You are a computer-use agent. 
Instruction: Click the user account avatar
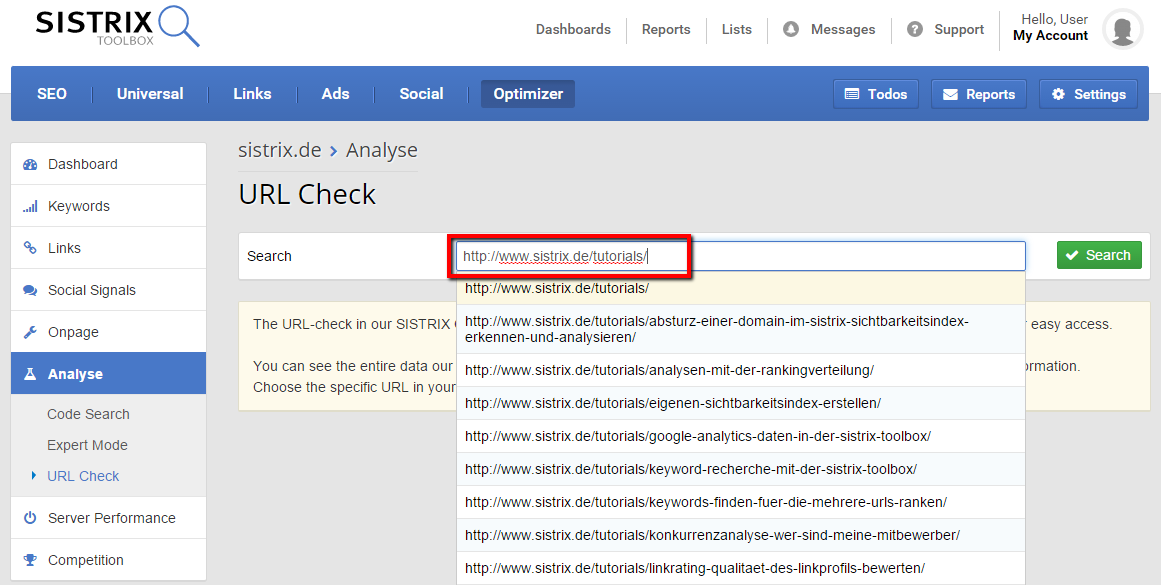click(1122, 29)
